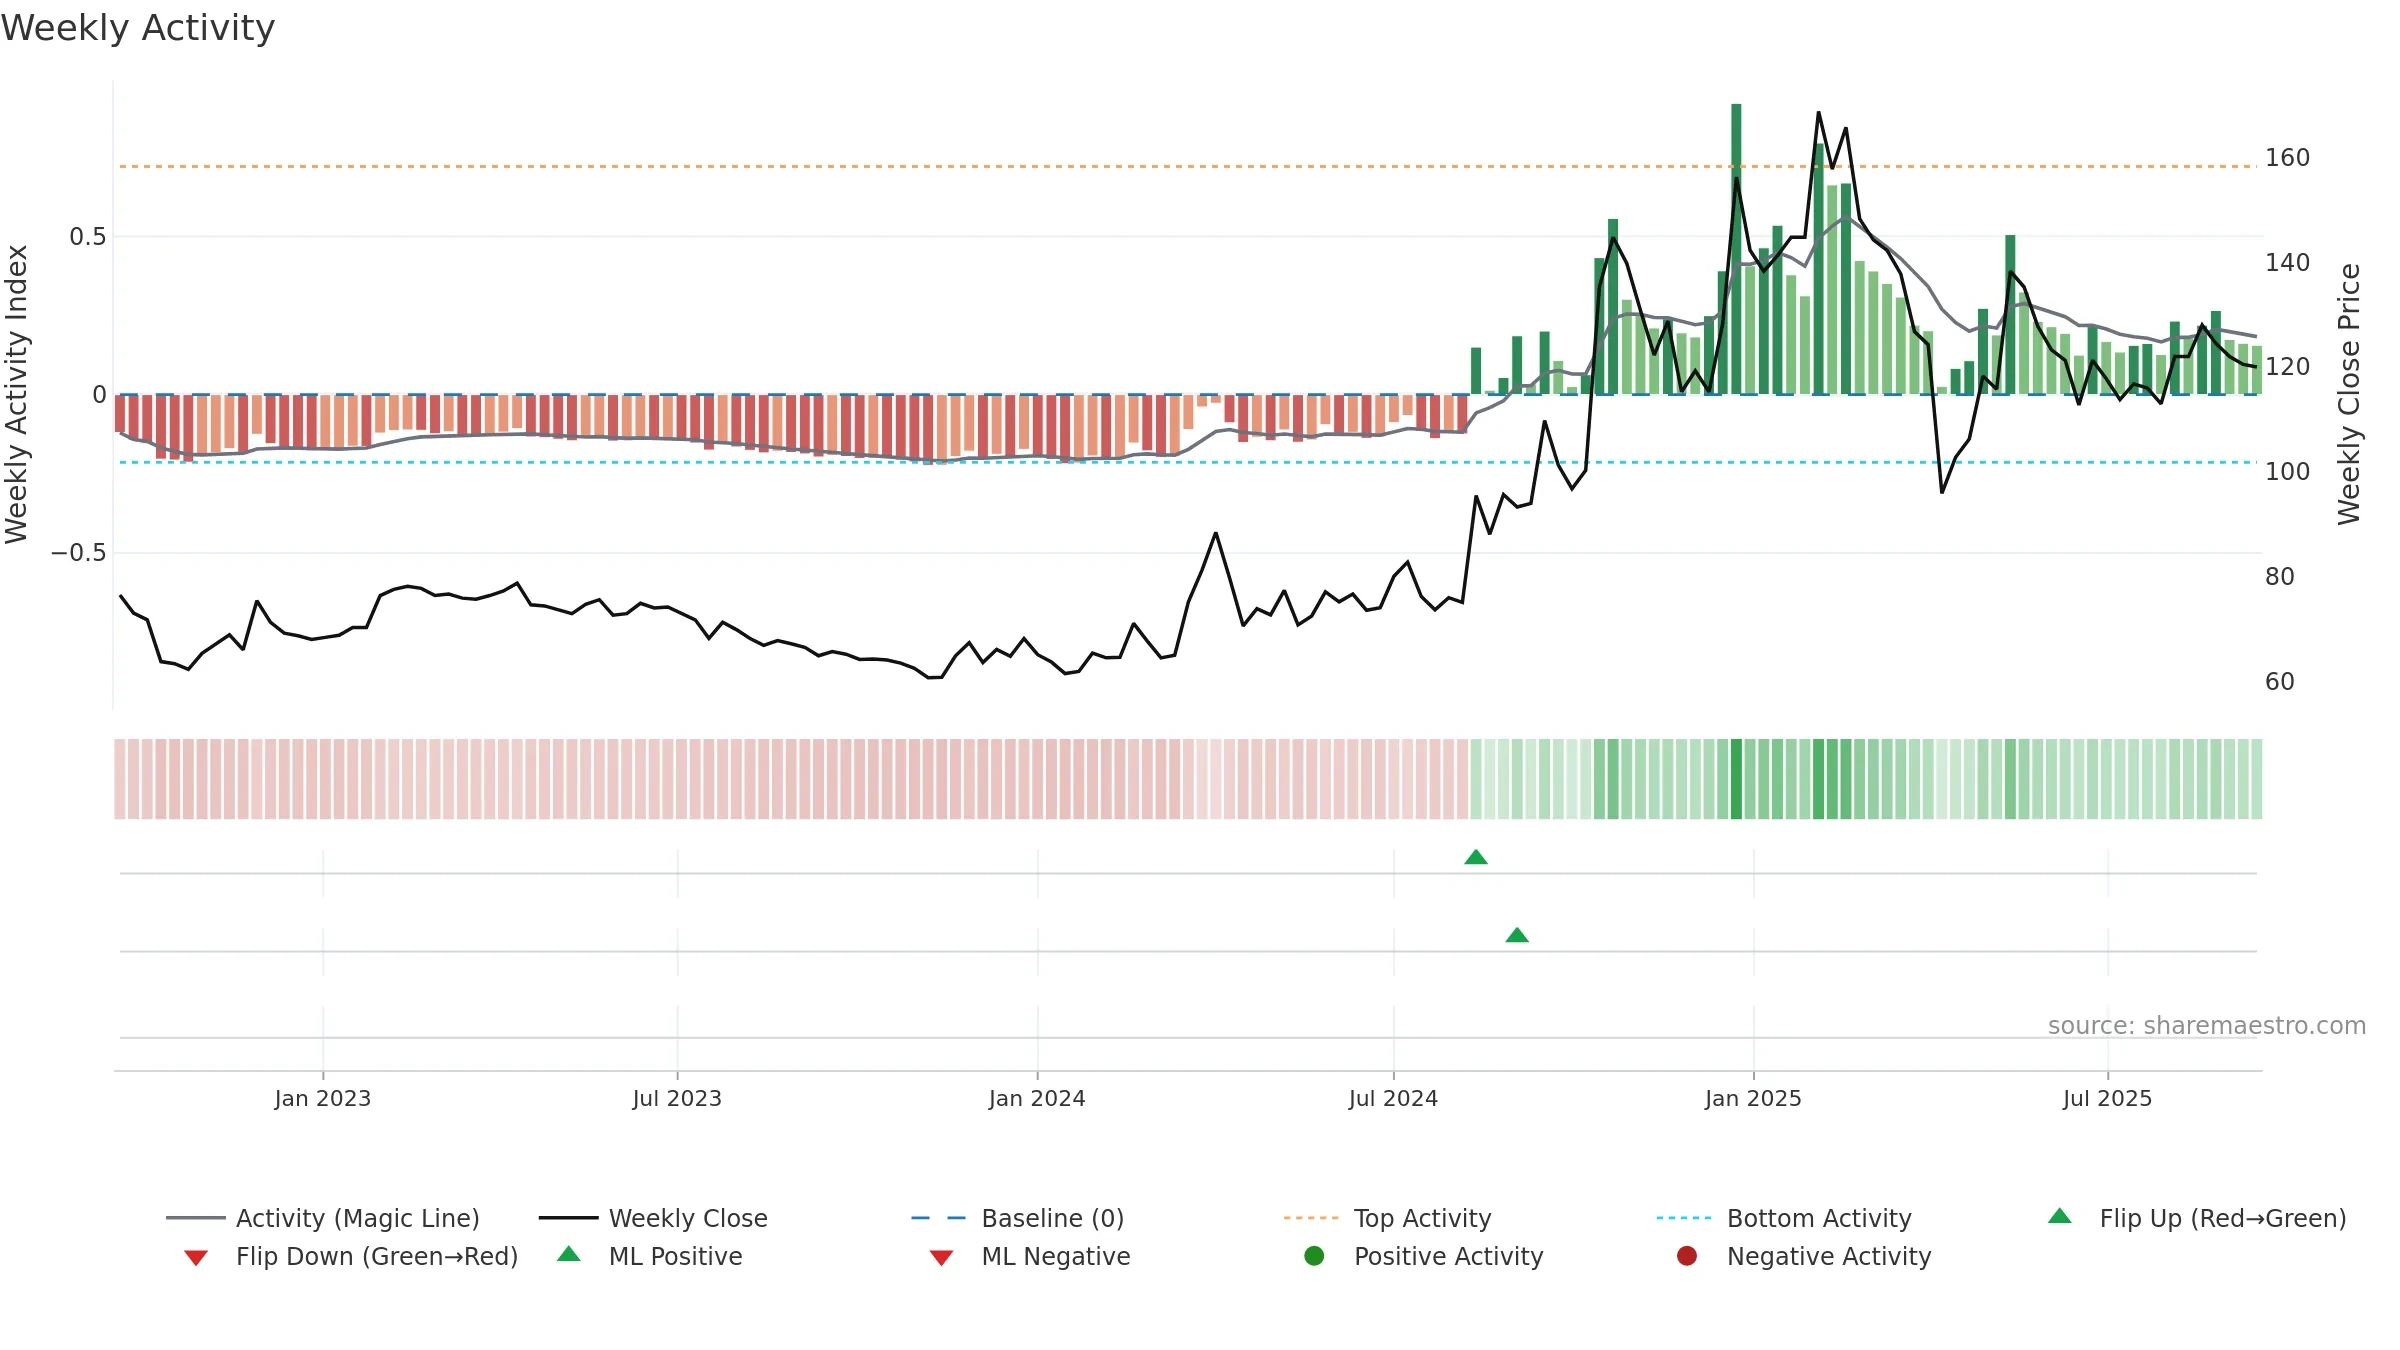This screenshot has height=1350, width=2400.
Task: Toggle the Top Activity legend entry
Action: 1388,1218
